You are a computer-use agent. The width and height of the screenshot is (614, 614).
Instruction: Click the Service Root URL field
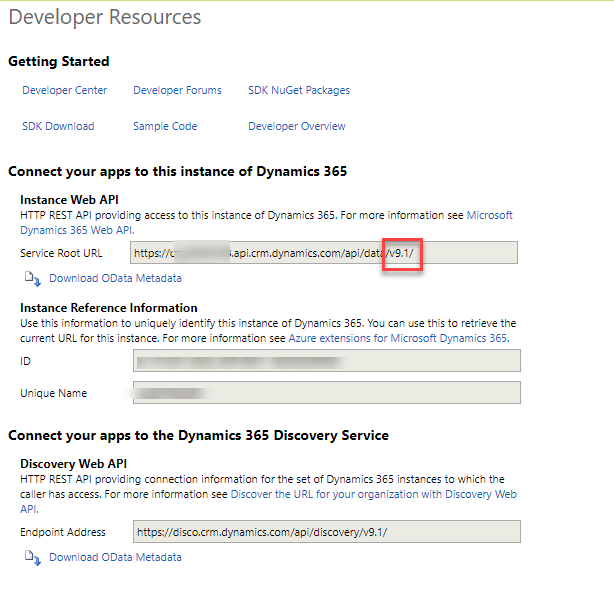[324, 253]
